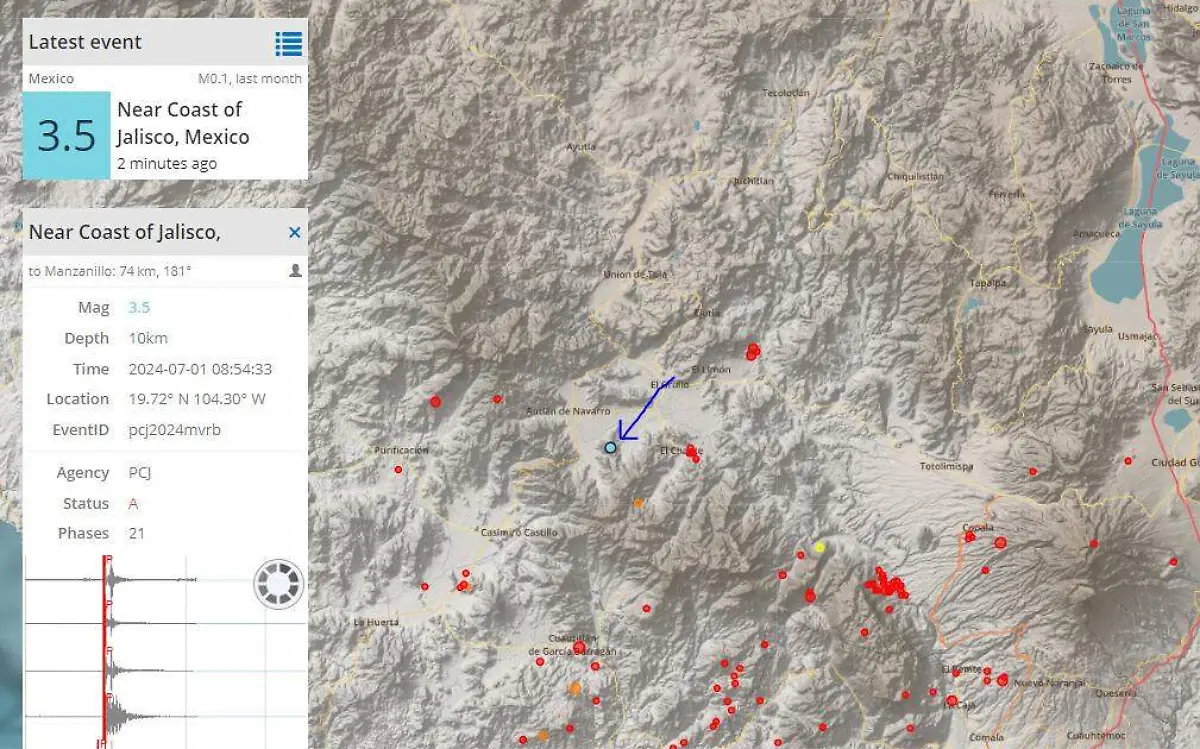Click the user icon beside Manzanillo distance
Screen dimensions: 1200x749
click(295, 271)
